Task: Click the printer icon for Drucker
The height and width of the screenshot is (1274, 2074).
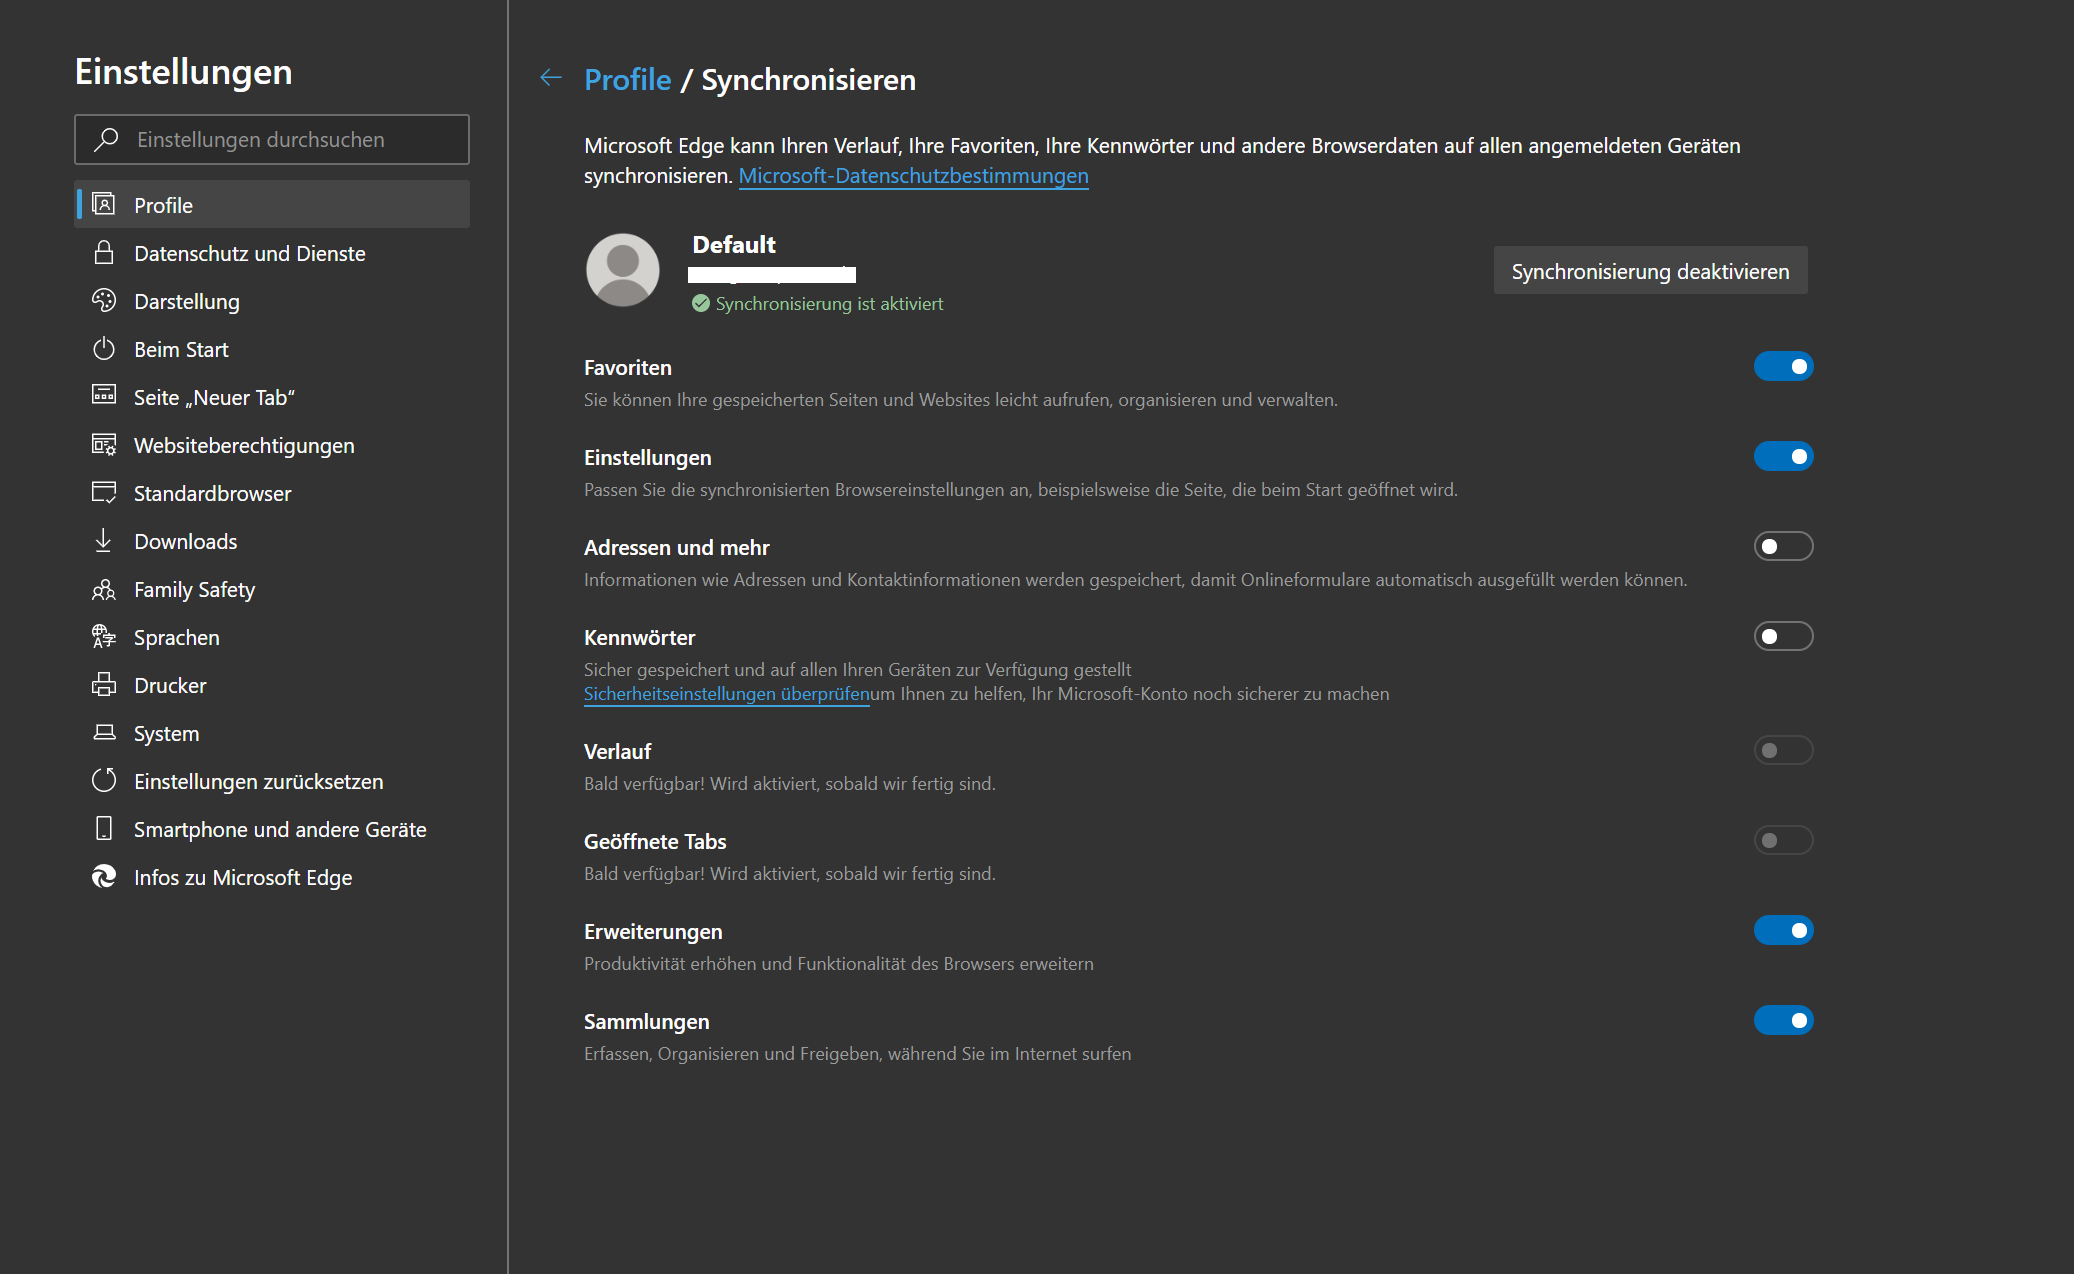Action: pyautogui.click(x=103, y=685)
